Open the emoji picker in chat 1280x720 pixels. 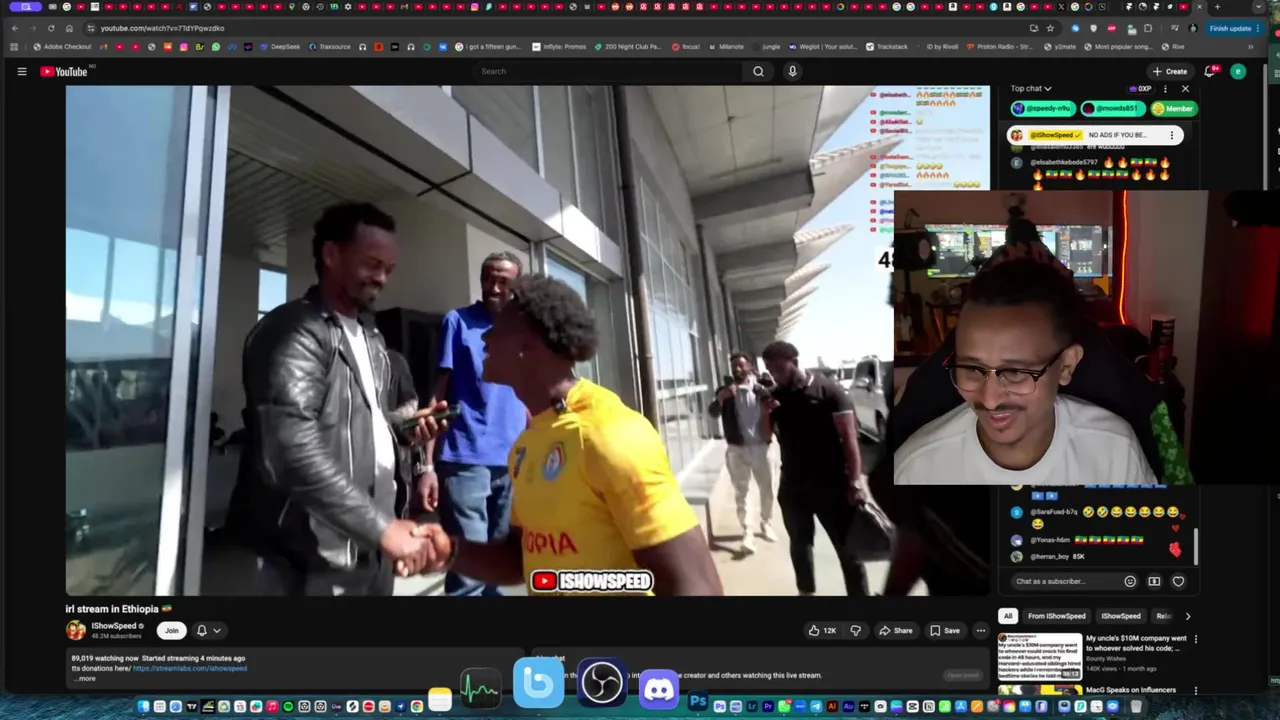tap(1130, 581)
